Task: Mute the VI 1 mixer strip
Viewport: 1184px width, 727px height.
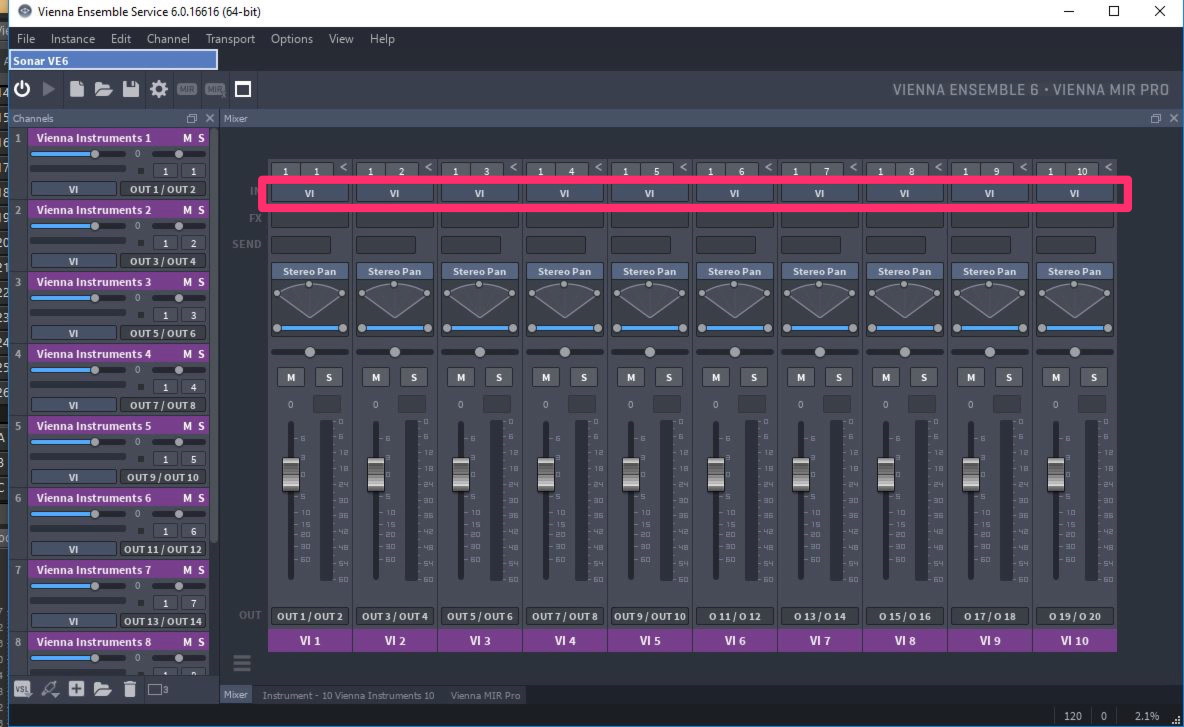Action: [291, 377]
